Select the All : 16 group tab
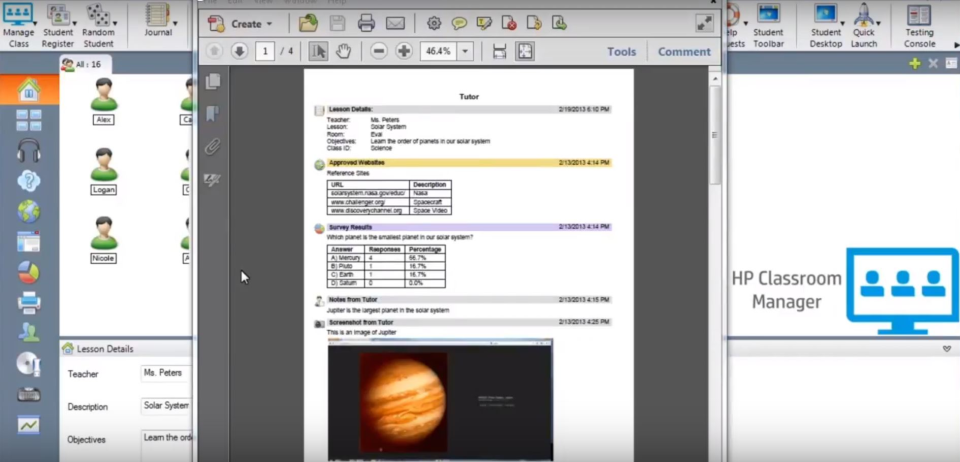This screenshot has width=960, height=462. point(86,64)
